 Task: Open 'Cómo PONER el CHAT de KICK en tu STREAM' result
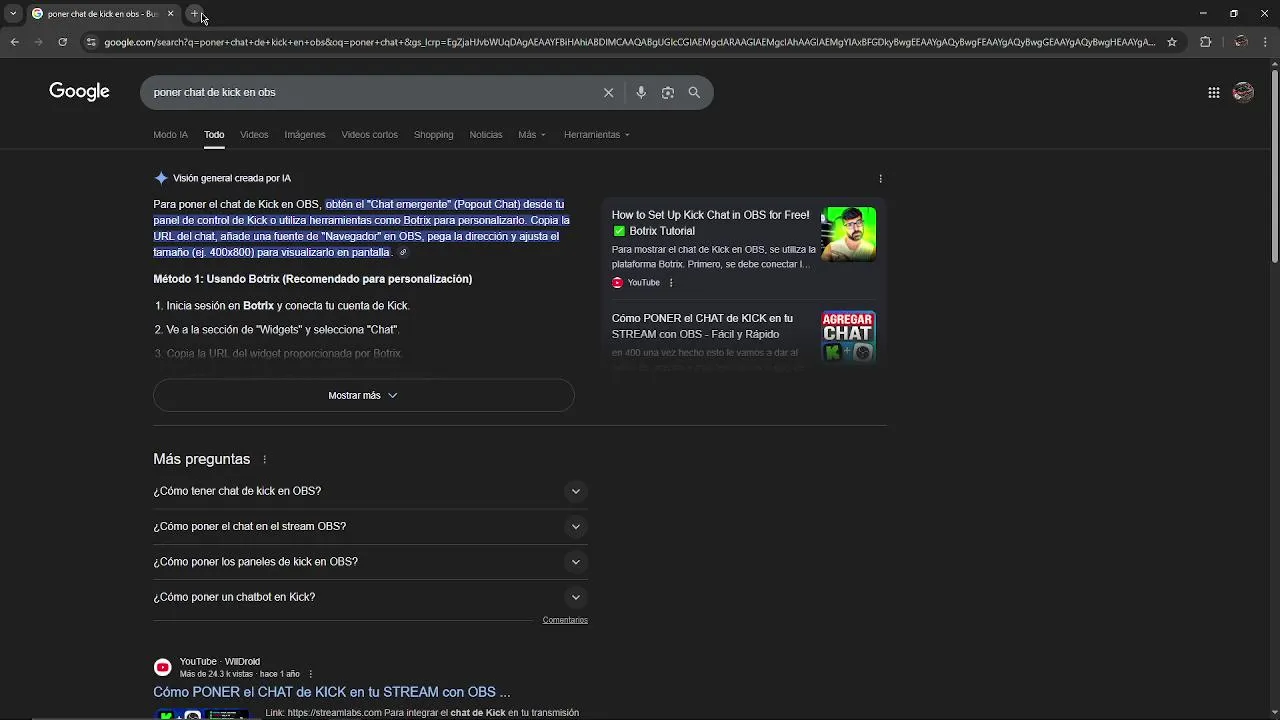click(x=332, y=692)
